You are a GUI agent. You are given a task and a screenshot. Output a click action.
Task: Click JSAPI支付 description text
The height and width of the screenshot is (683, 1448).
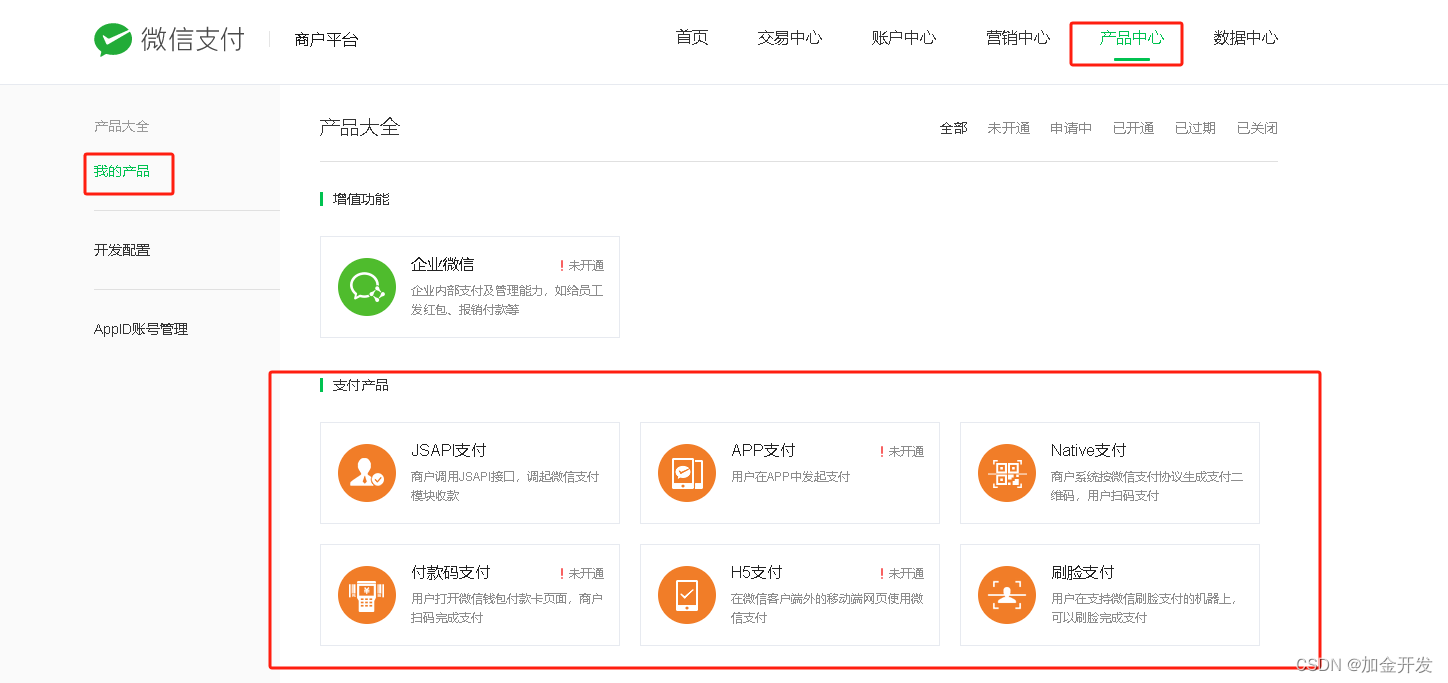click(x=505, y=486)
